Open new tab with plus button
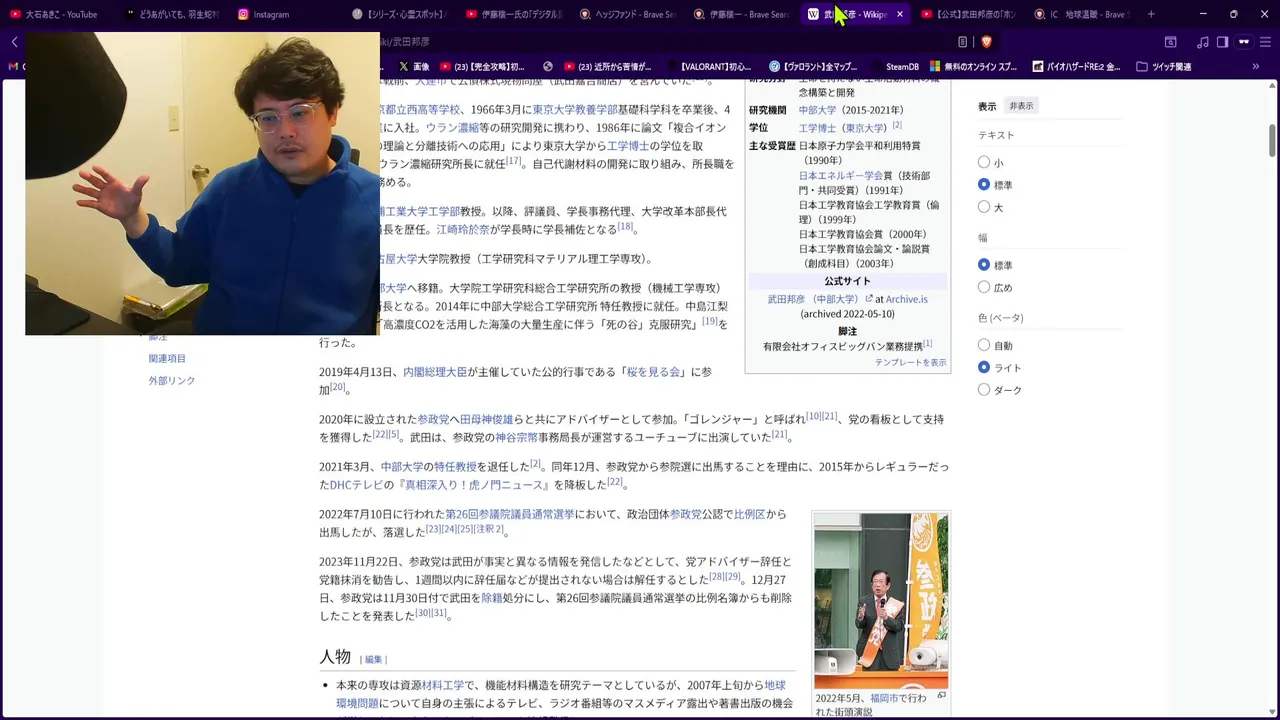The height and width of the screenshot is (720, 1280). (x=1151, y=14)
